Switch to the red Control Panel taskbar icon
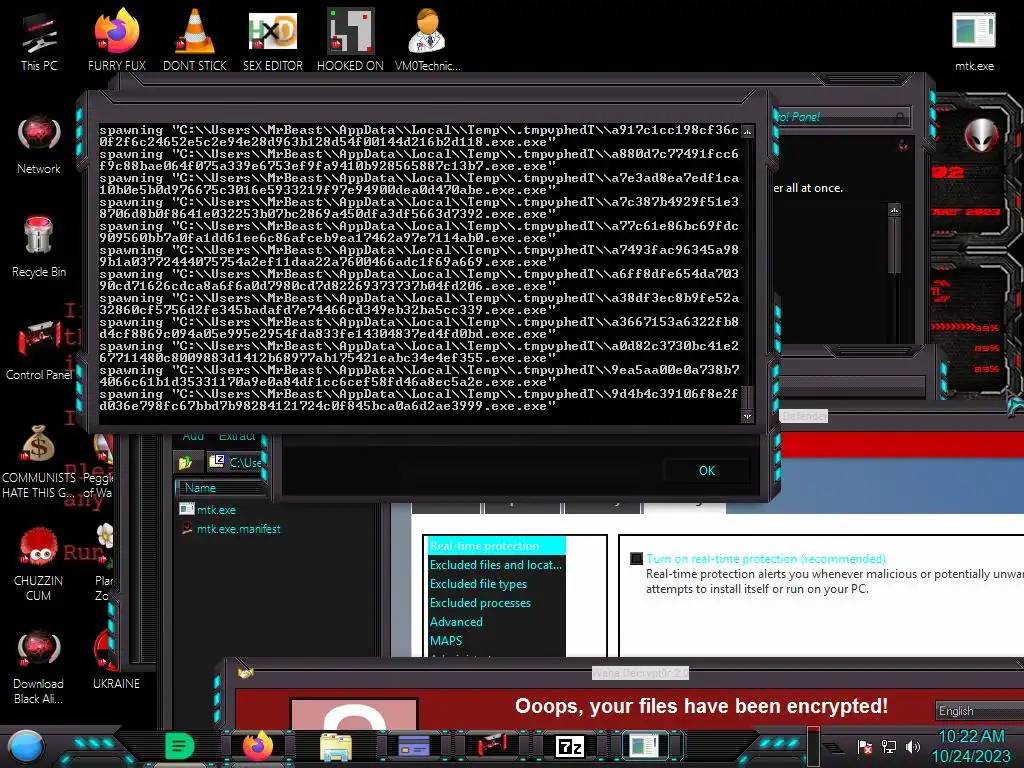 492,746
